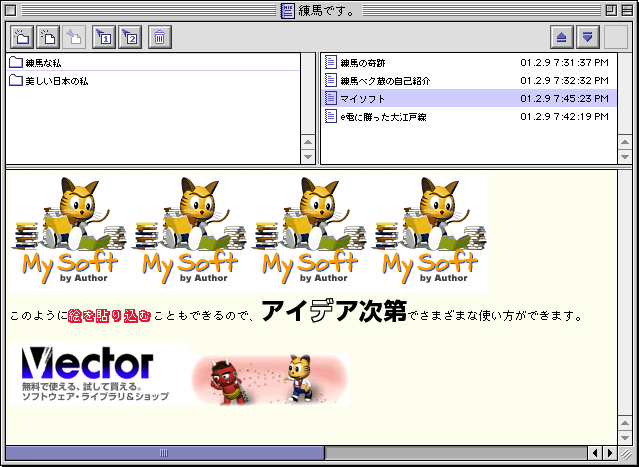639x467 pixels.
Task: Click horizontal scrollbar right arrow
Action: point(610,453)
